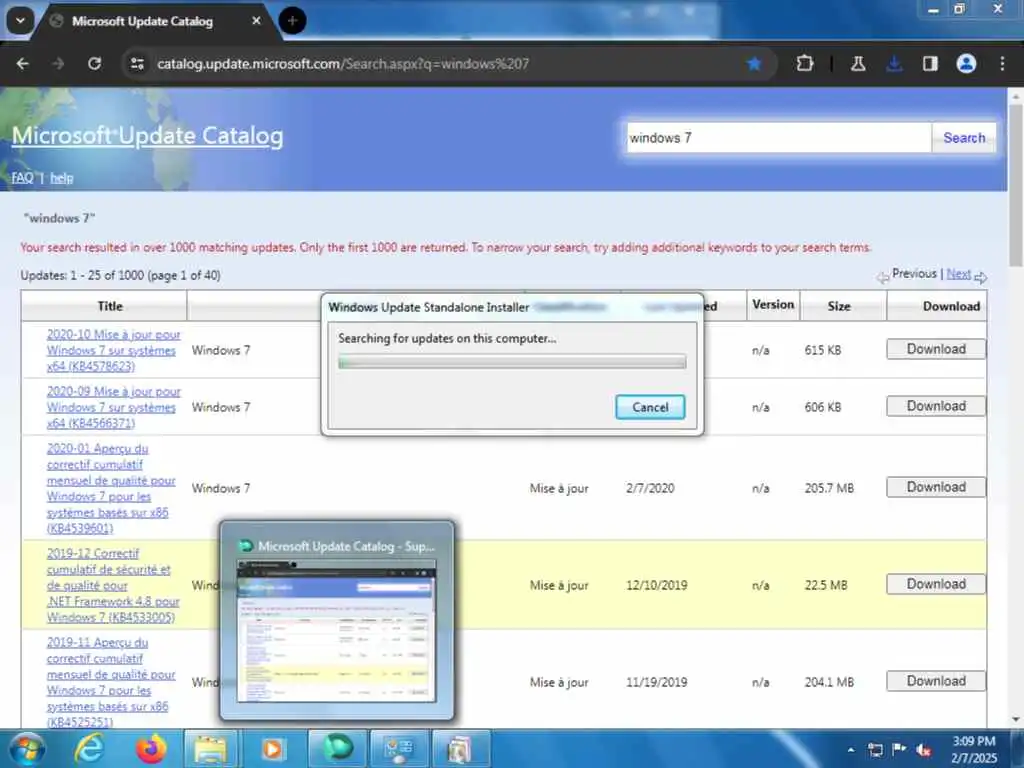Focus the browser address bar URL
1024x768 pixels.
coord(343,64)
